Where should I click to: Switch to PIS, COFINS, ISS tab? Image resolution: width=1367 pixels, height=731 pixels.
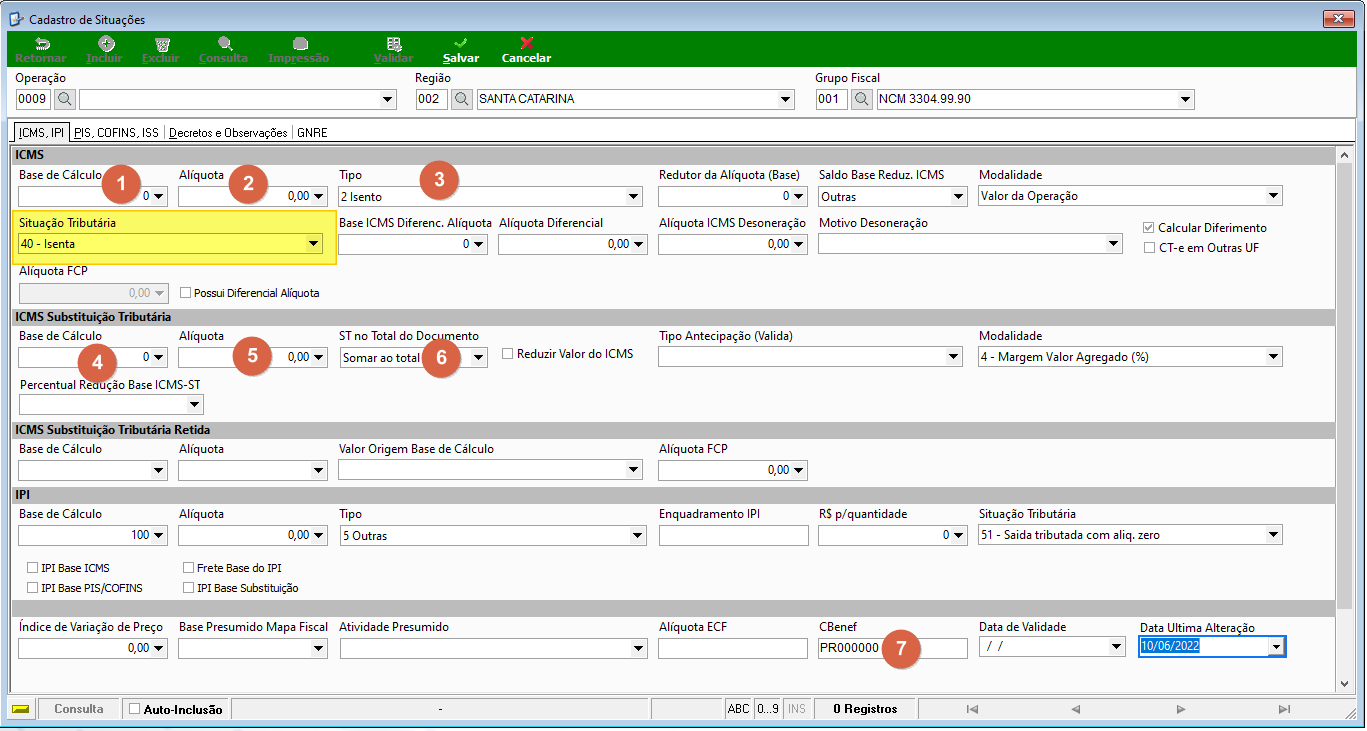tap(117, 132)
